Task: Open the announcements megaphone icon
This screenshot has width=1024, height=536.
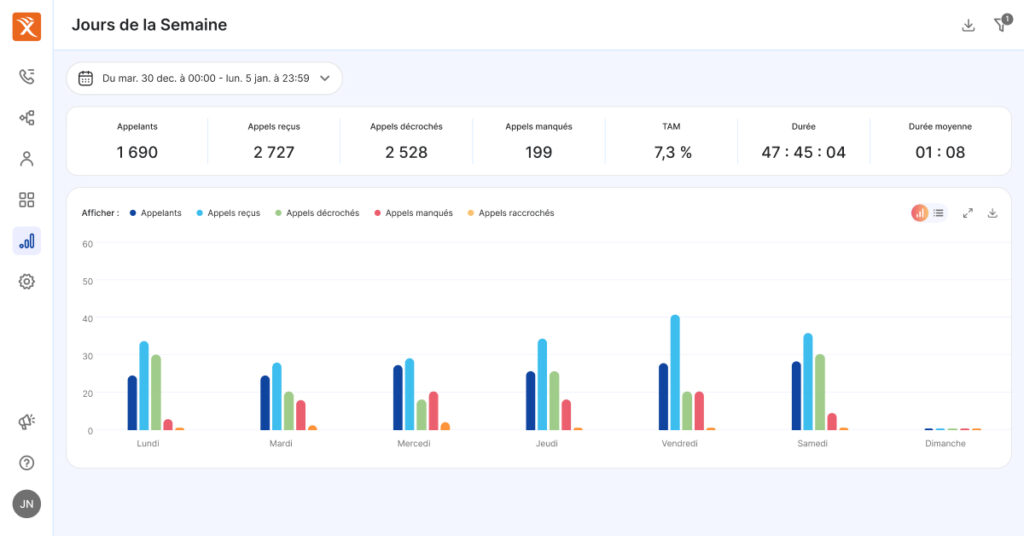Action: coord(26,421)
